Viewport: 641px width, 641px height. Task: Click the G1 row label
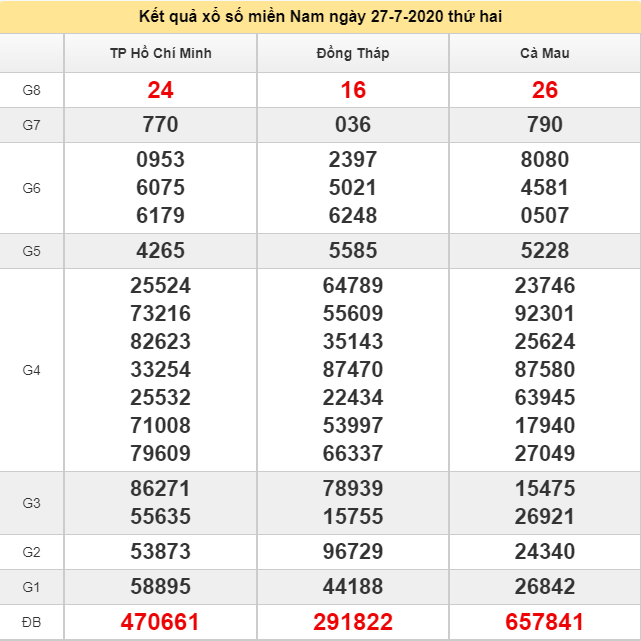point(31,587)
